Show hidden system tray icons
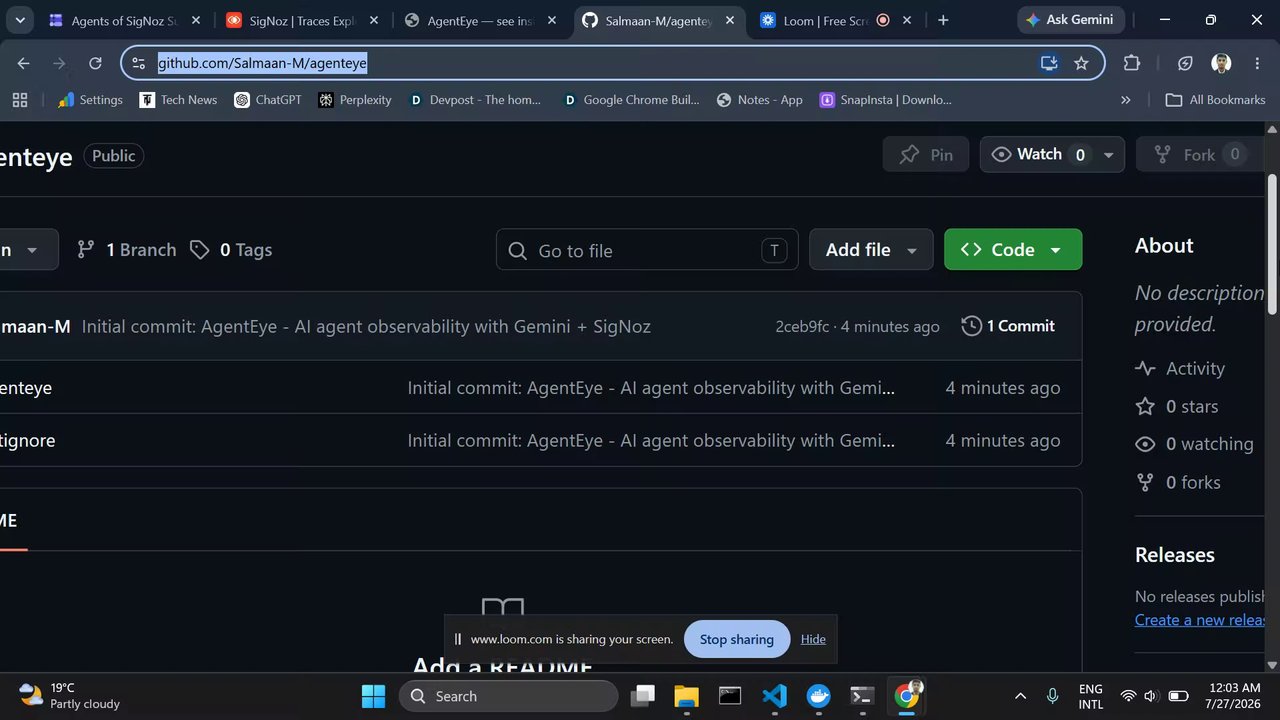The height and width of the screenshot is (720, 1280). click(1020, 696)
